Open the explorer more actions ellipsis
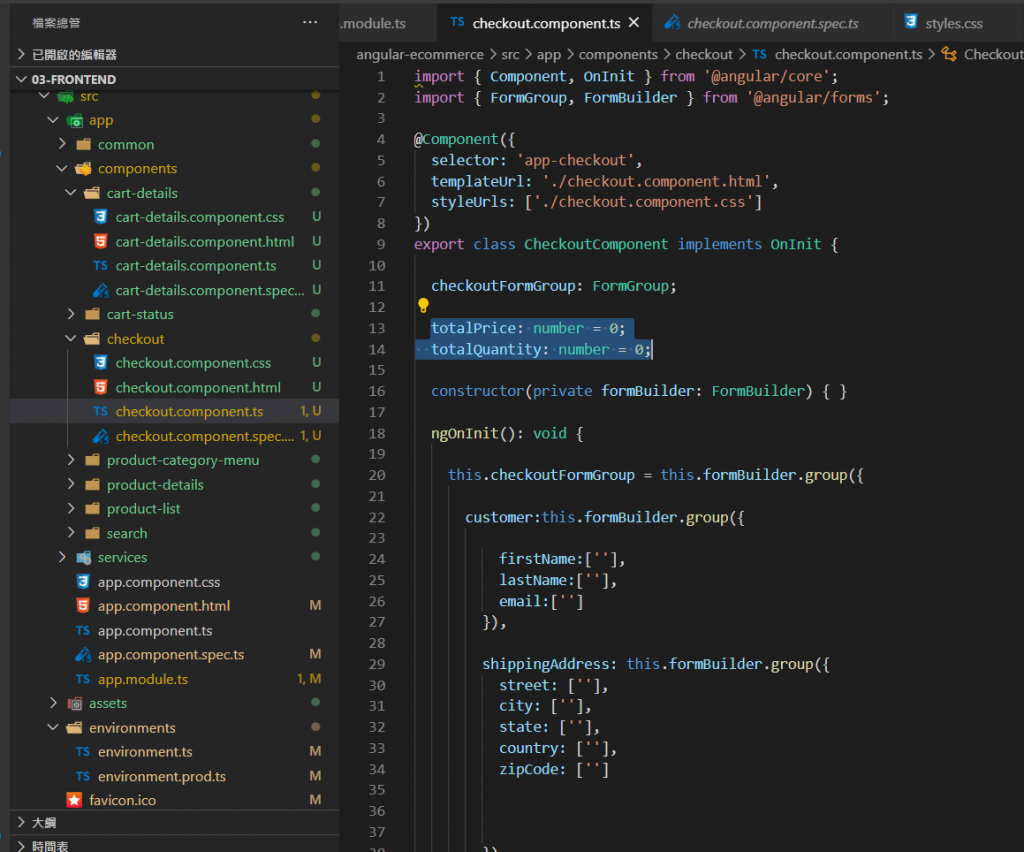Screen dimensions: 1024x852 (310, 22)
